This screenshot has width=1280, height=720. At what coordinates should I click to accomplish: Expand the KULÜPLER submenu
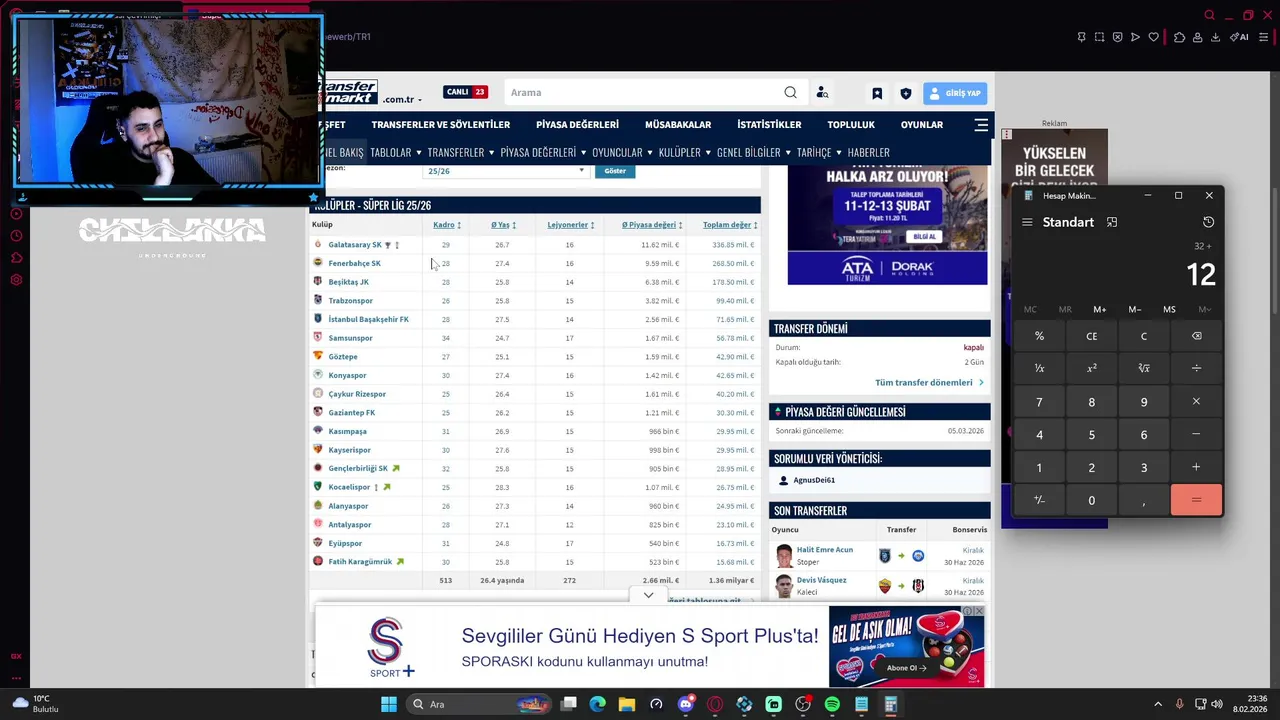(x=708, y=153)
